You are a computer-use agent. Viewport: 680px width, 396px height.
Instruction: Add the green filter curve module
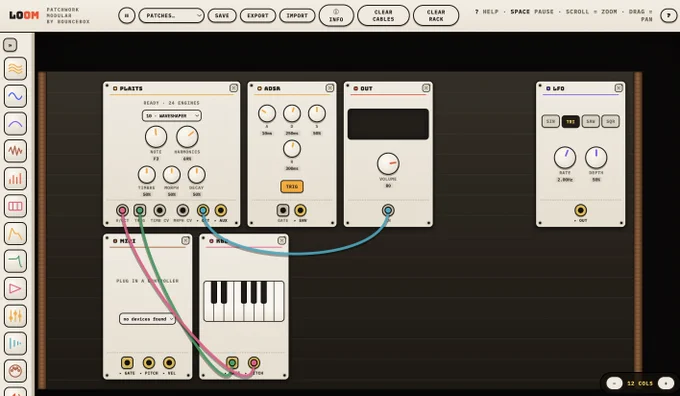(15, 261)
